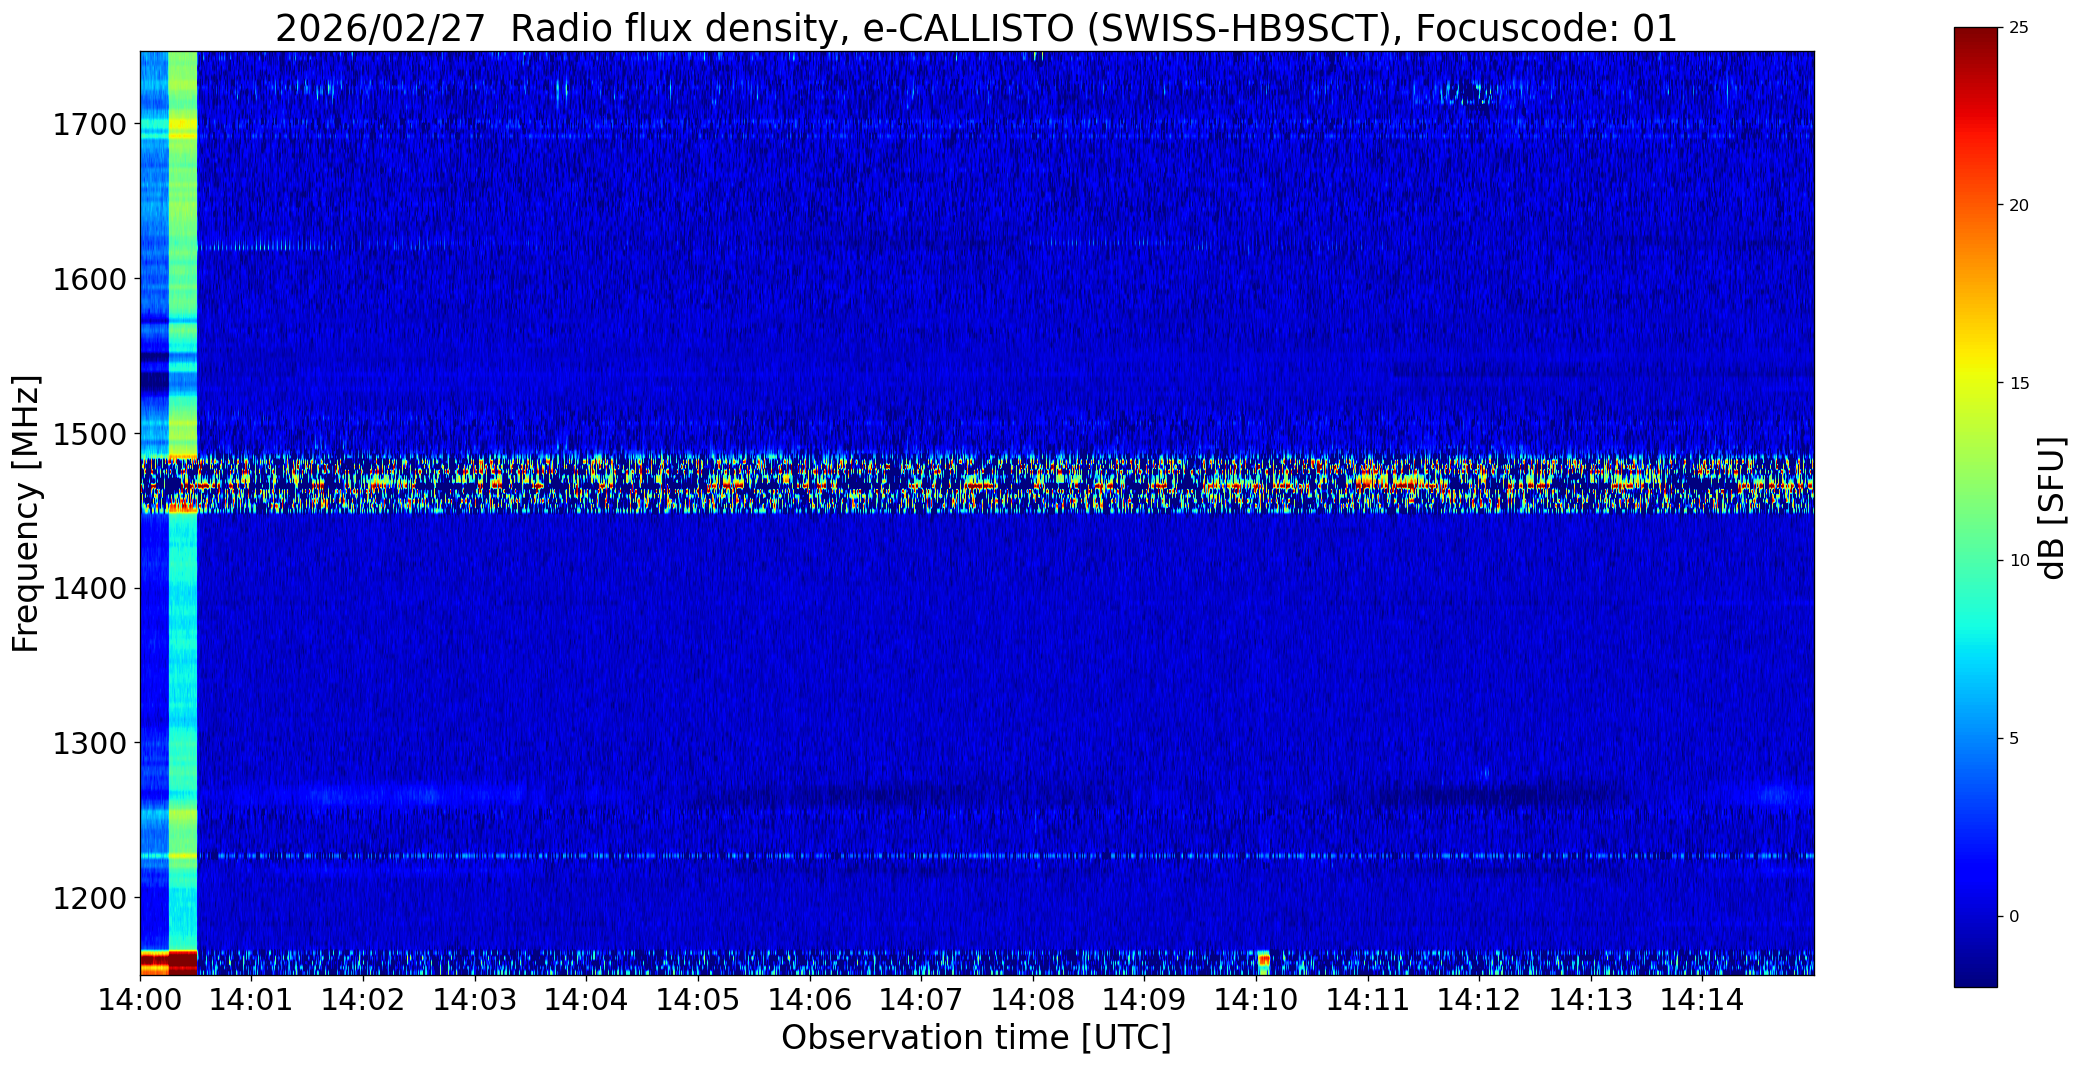The image size is (2082, 1067).
Task: Click the 14:02 time tick label
Action: click(x=364, y=999)
